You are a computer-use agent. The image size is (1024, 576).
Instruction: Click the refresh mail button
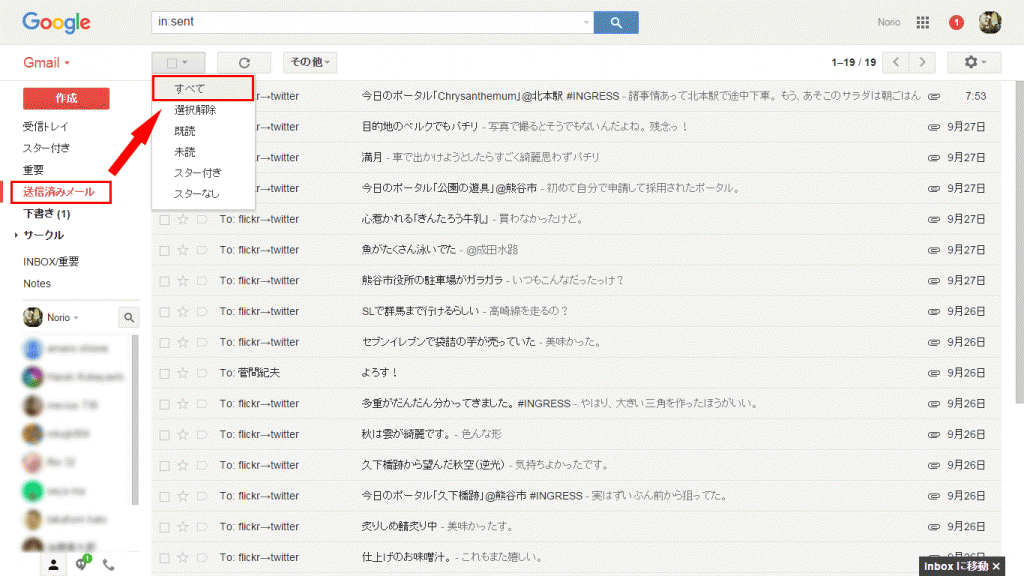click(243, 62)
